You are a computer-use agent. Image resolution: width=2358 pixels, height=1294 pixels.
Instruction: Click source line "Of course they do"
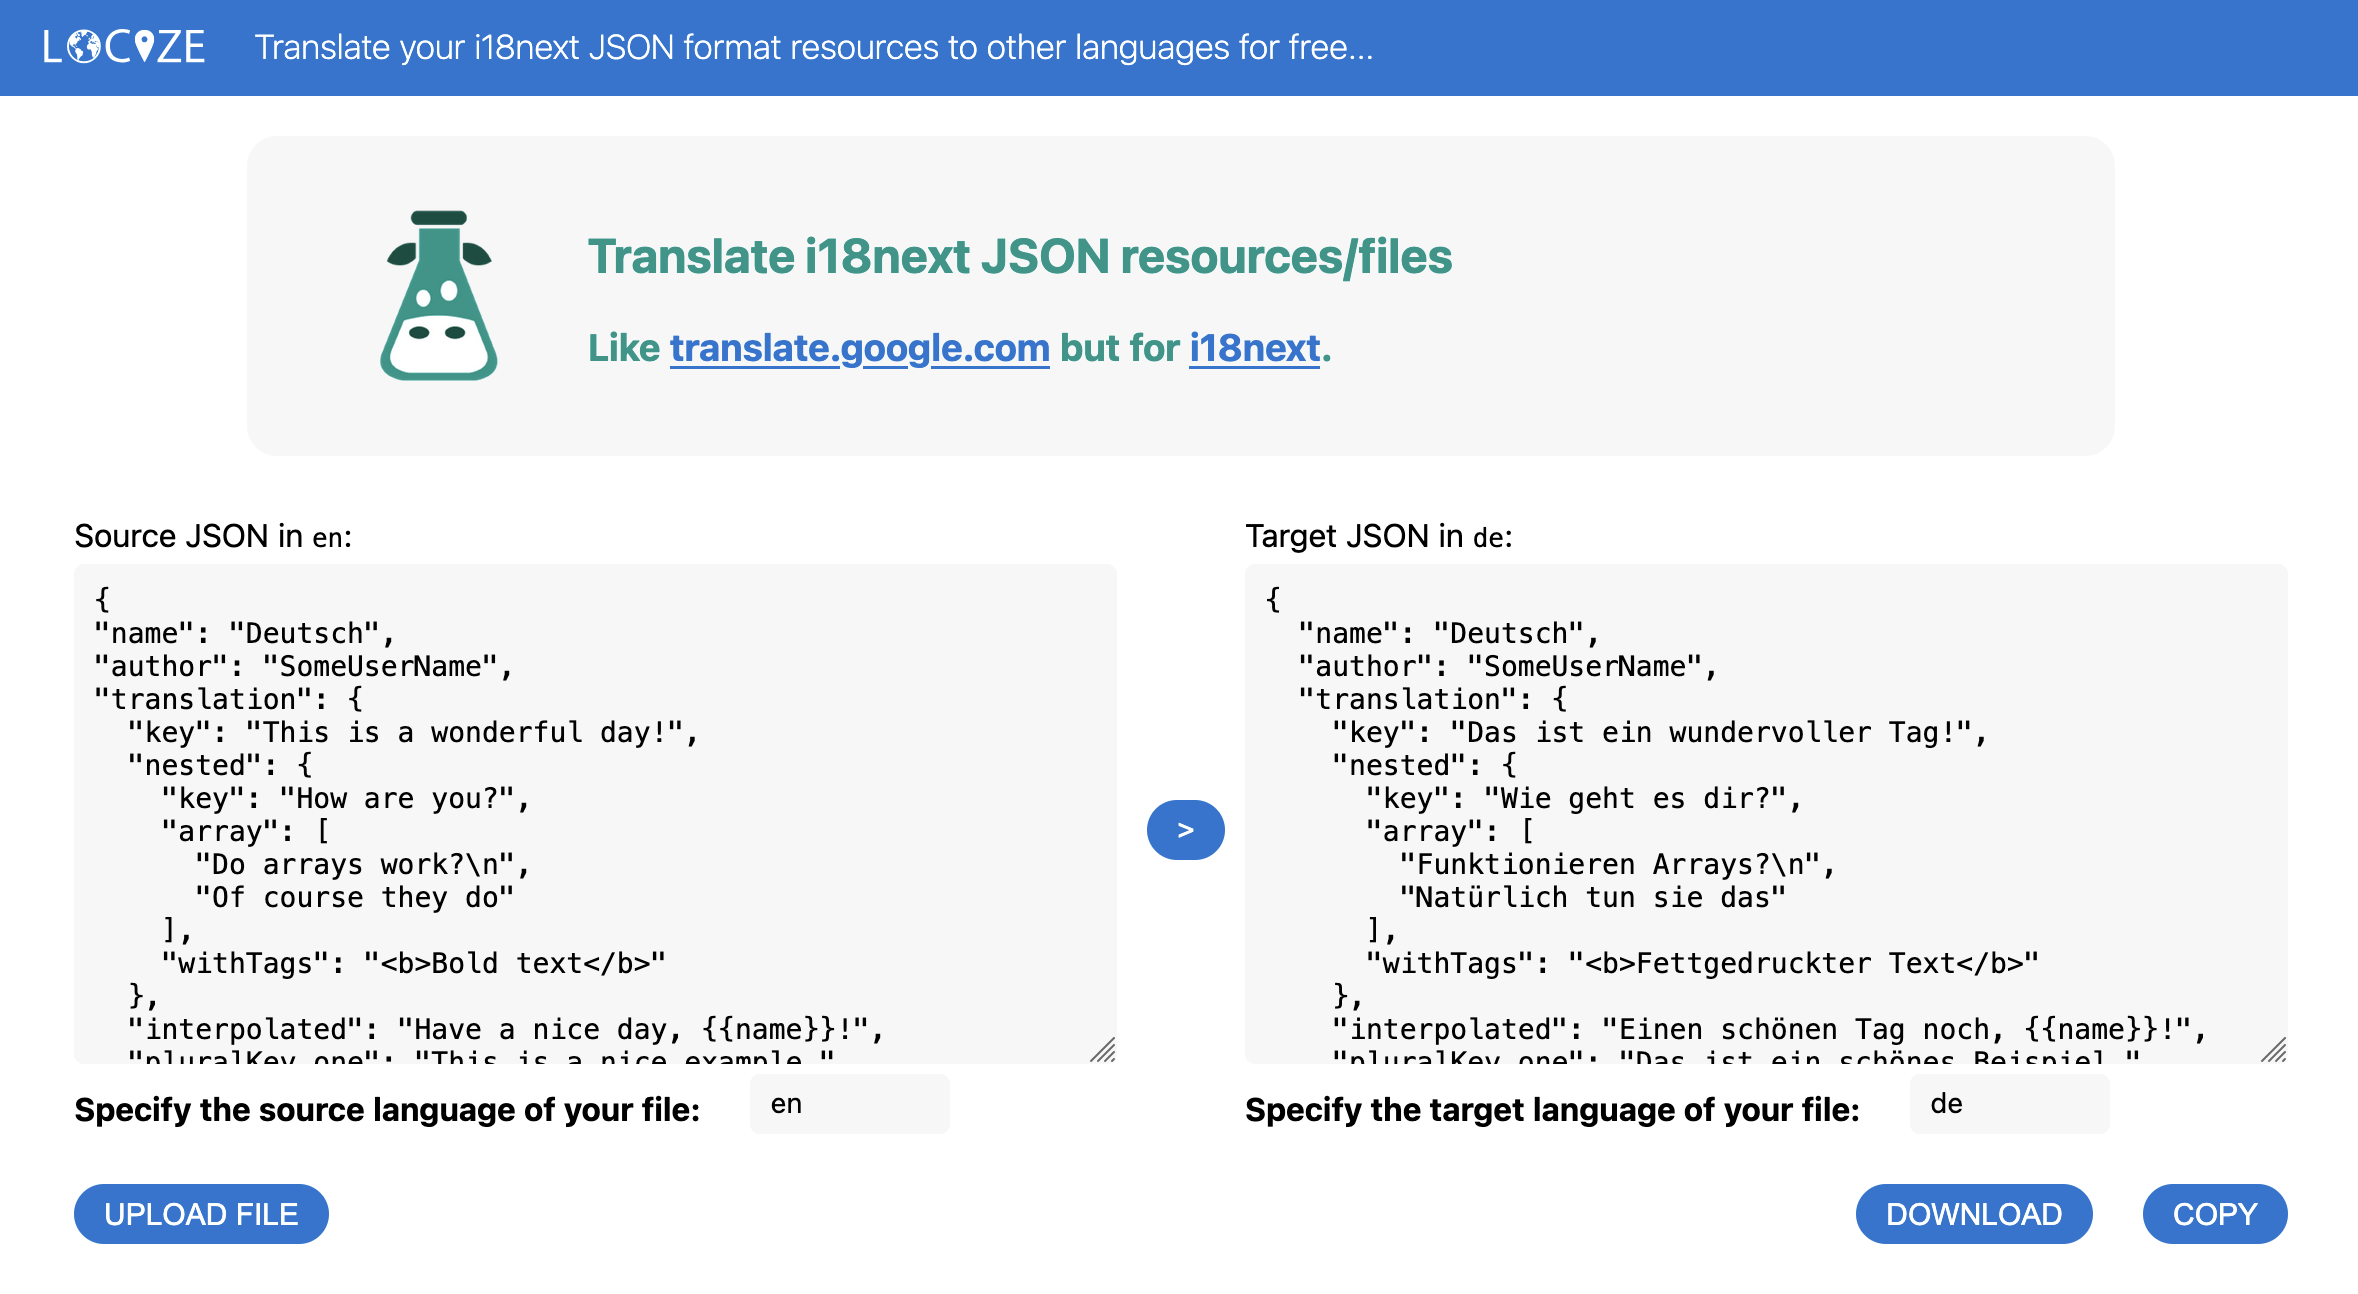pyautogui.click(x=355, y=897)
